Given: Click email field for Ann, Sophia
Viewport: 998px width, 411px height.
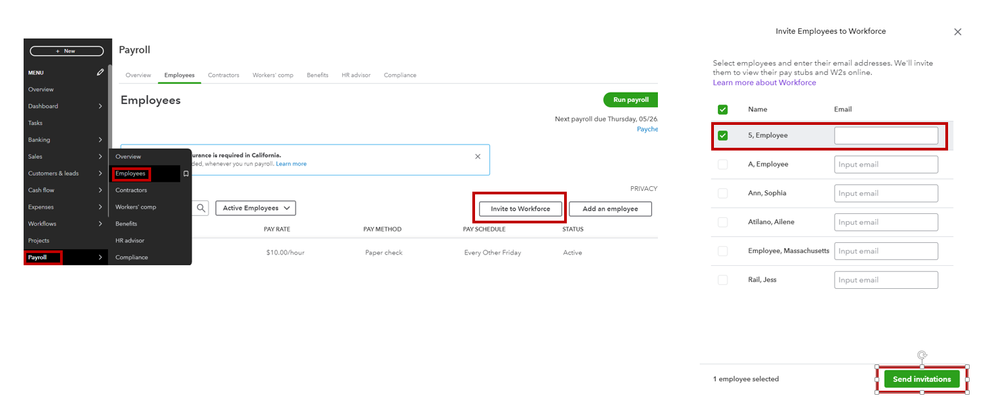Looking at the screenshot, I should [x=886, y=193].
